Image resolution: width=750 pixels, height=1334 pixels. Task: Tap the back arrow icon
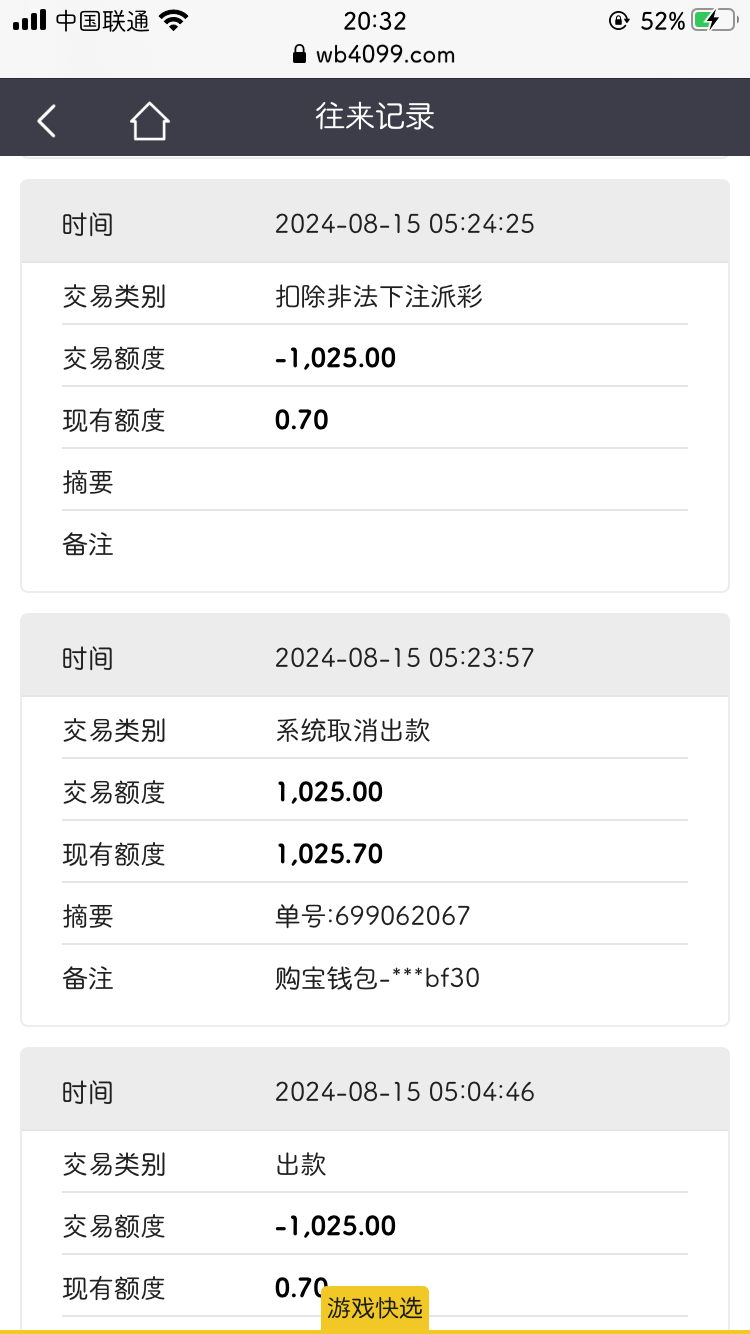click(x=47, y=120)
